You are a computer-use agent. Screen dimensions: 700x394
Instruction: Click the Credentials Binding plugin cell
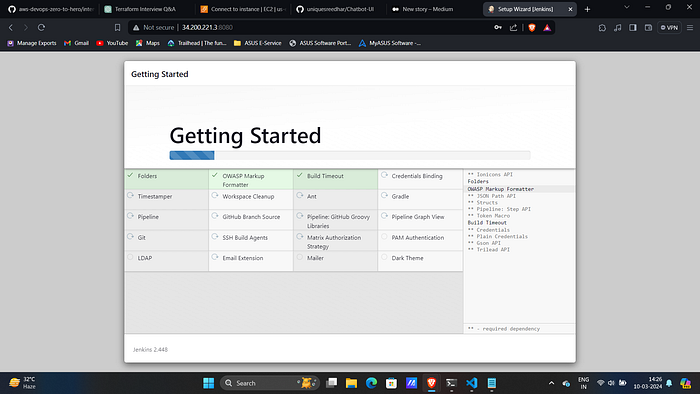pyautogui.click(x=420, y=179)
